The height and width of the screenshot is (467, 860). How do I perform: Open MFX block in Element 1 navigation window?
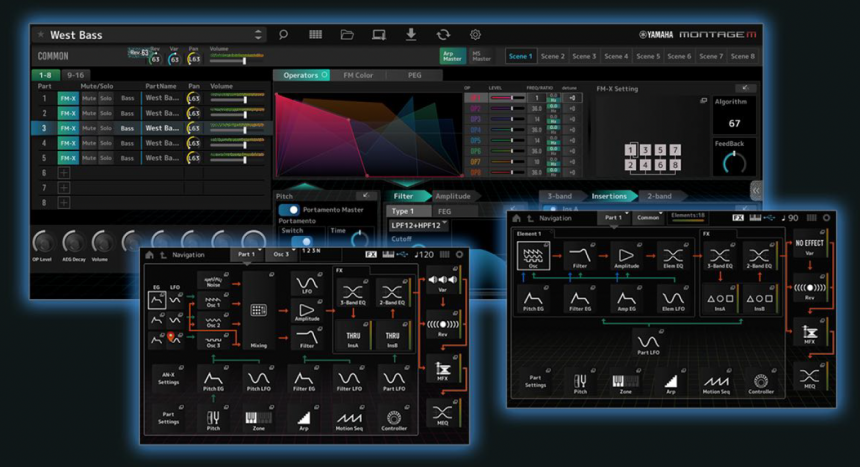tap(810, 333)
